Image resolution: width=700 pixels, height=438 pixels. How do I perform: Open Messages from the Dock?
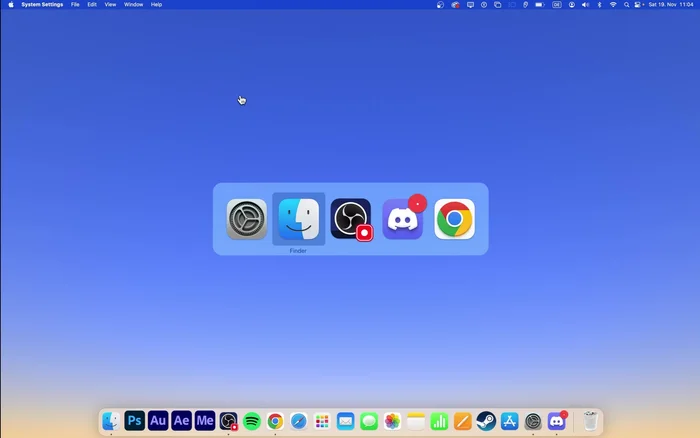(369, 421)
